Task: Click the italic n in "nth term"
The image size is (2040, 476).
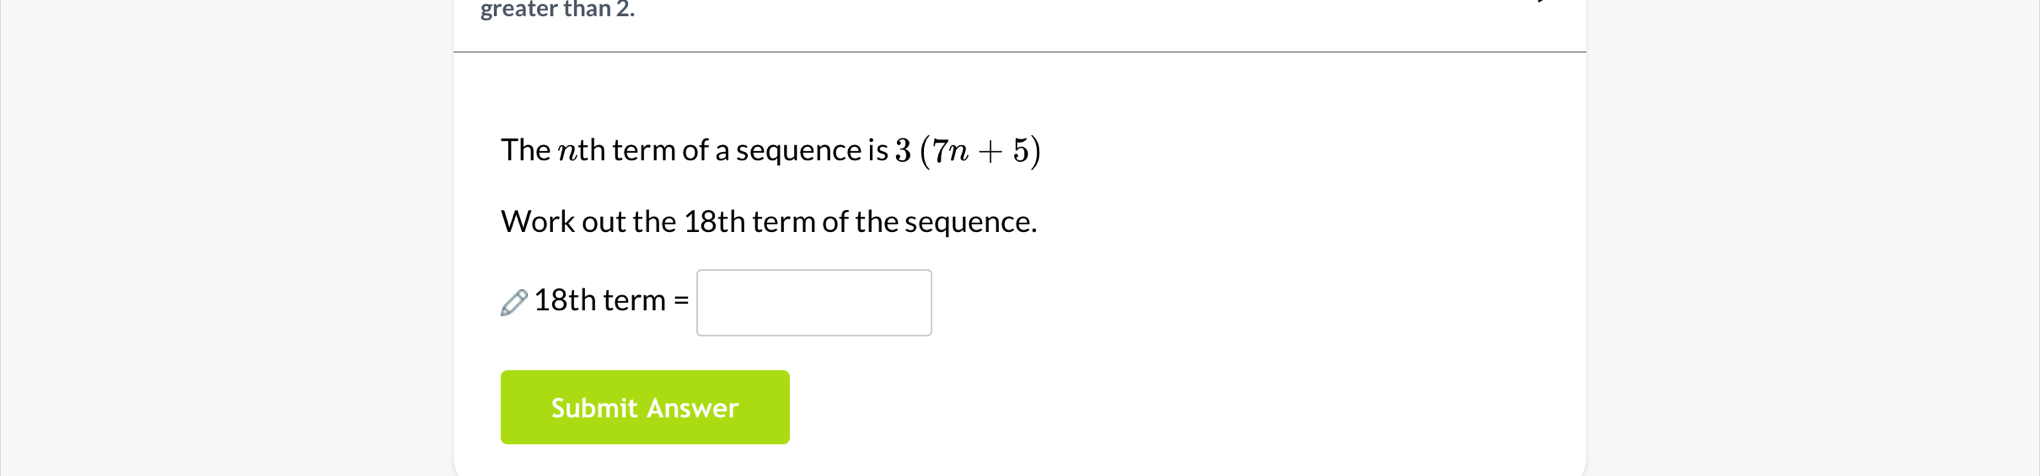Action: point(568,152)
